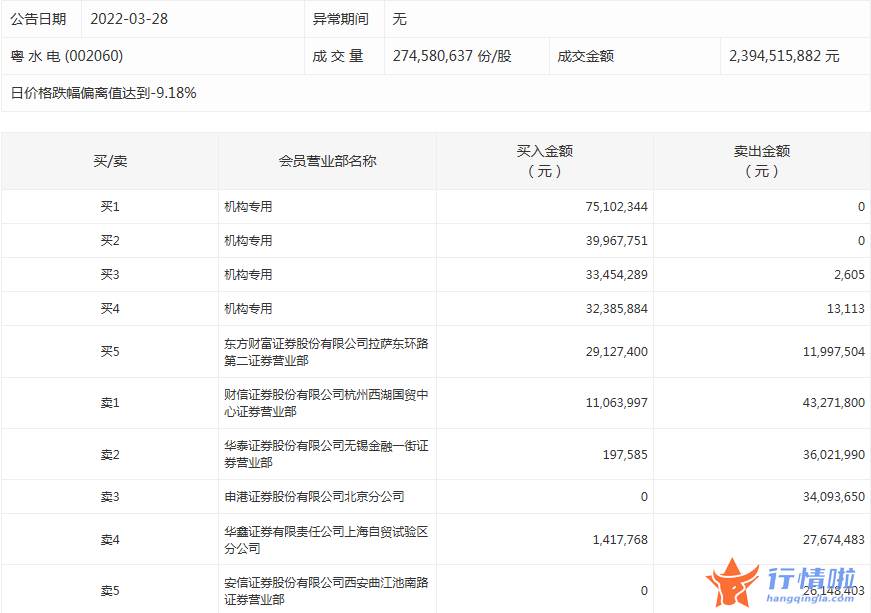
Task: Select sell amount 43,271,800
Action: (x=834, y=403)
